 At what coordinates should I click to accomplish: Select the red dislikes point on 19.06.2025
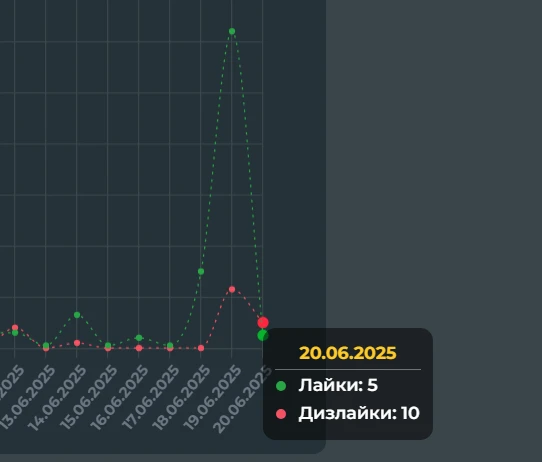pyautogui.click(x=232, y=289)
